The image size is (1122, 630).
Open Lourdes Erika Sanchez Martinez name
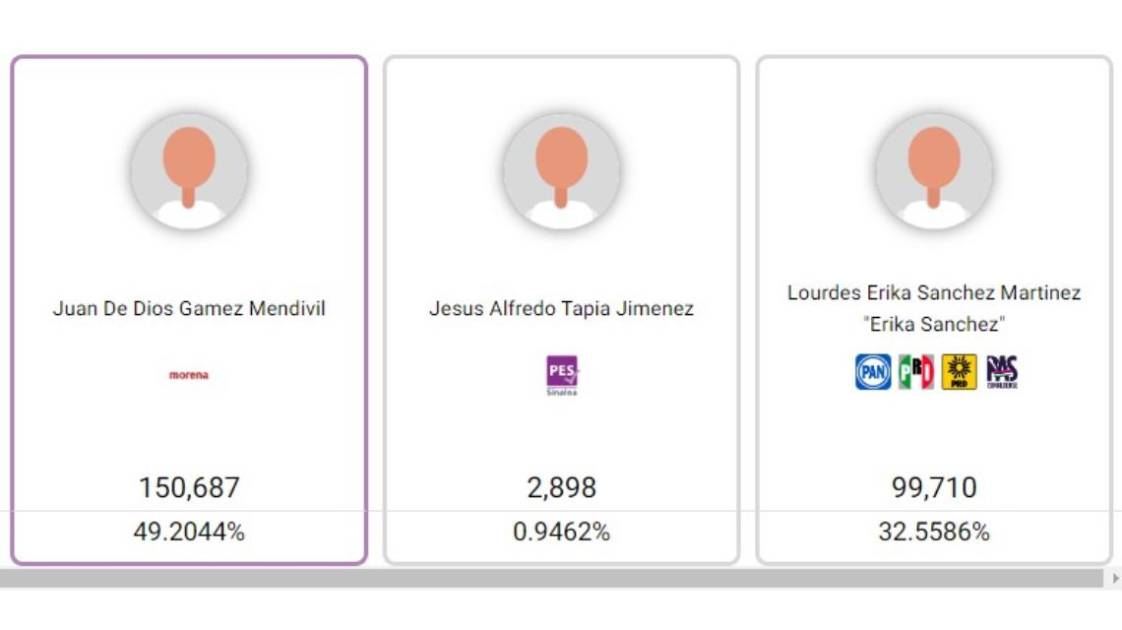(934, 293)
